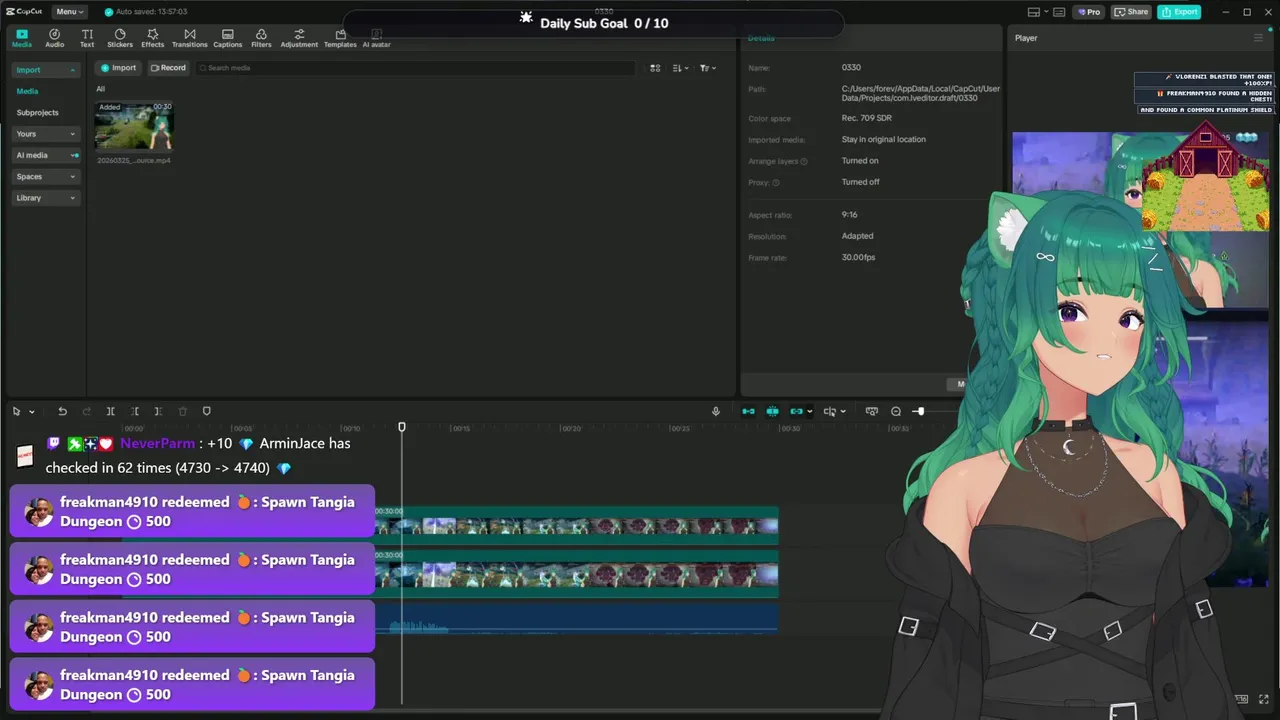
Task: Open the Player panel menu icon
Action: (1258, 38)
